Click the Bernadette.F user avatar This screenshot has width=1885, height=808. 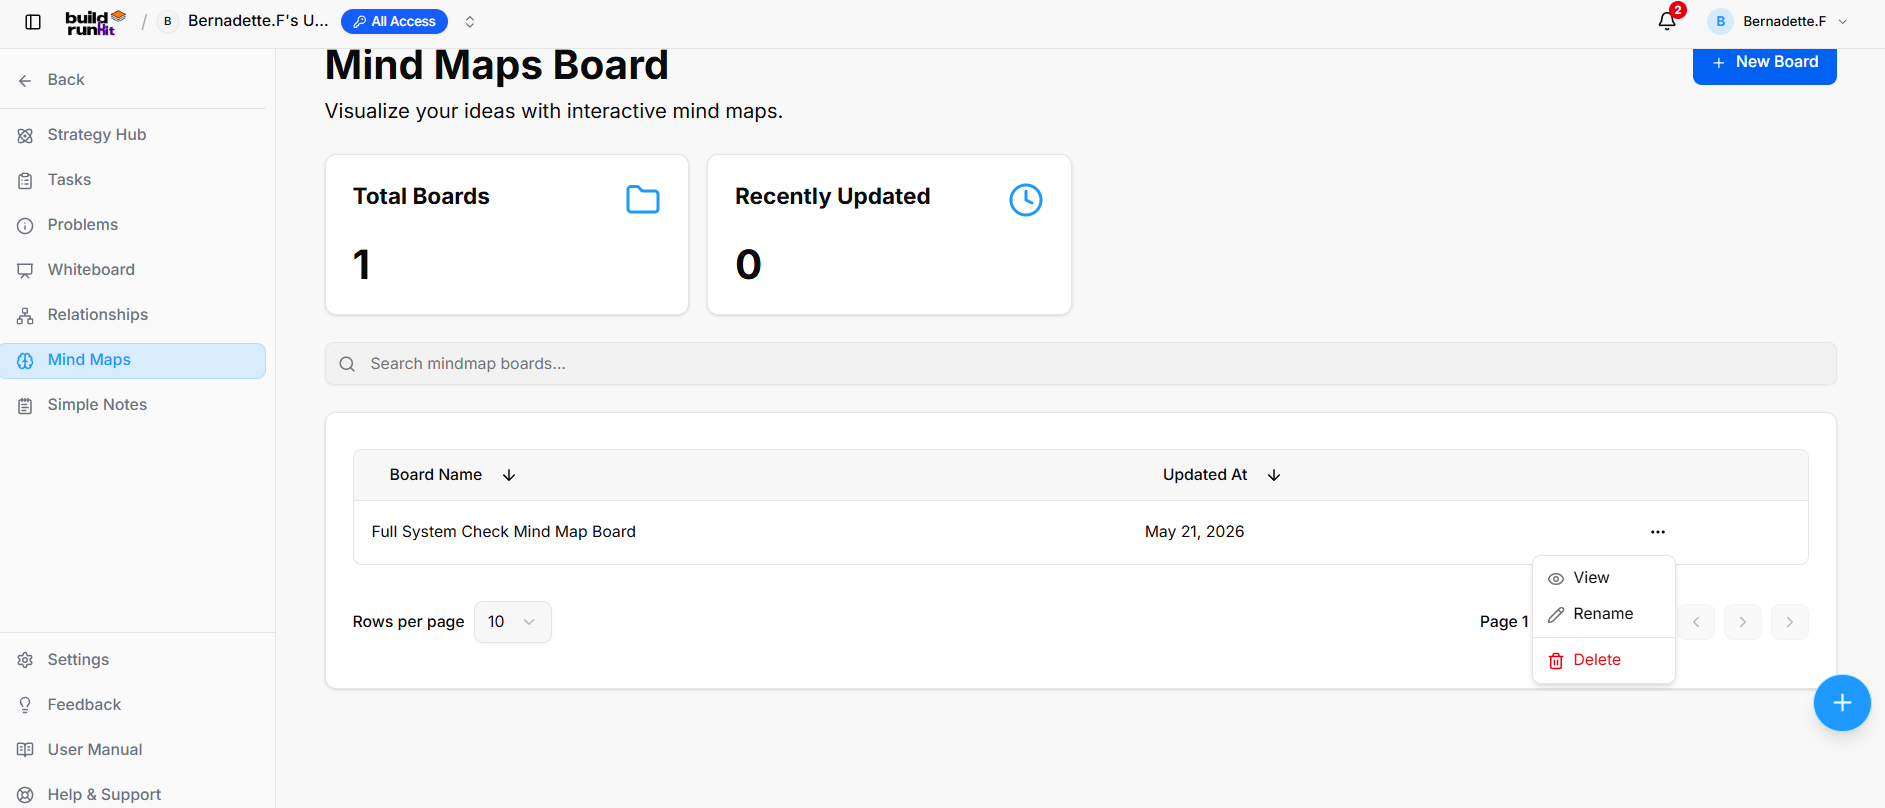tap(1720, 21)
